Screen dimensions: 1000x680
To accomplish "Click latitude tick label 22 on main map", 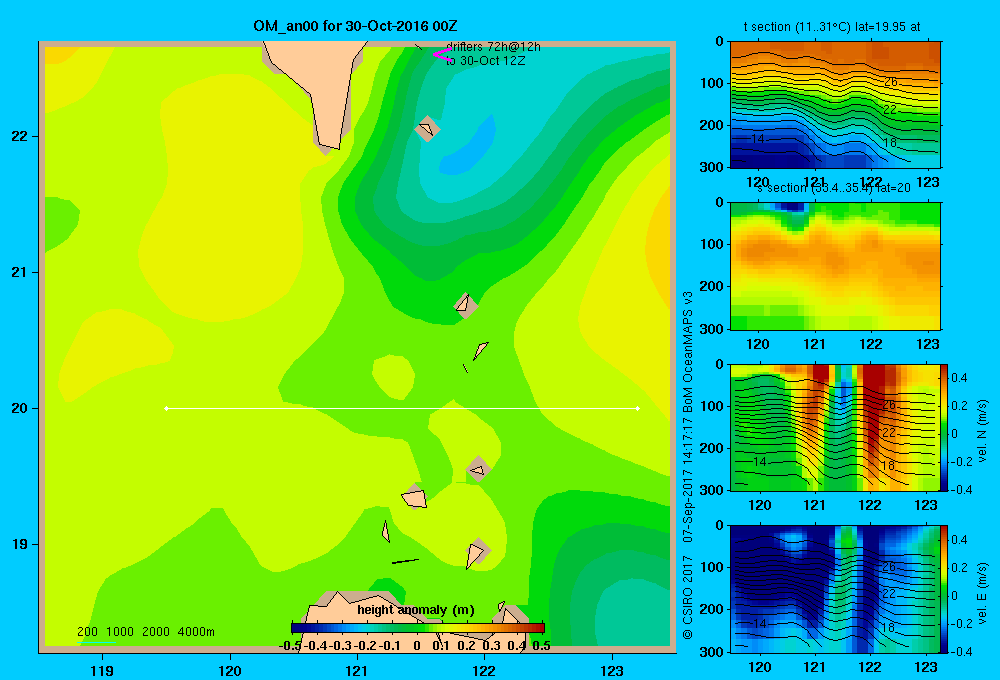I will point(20,137).
